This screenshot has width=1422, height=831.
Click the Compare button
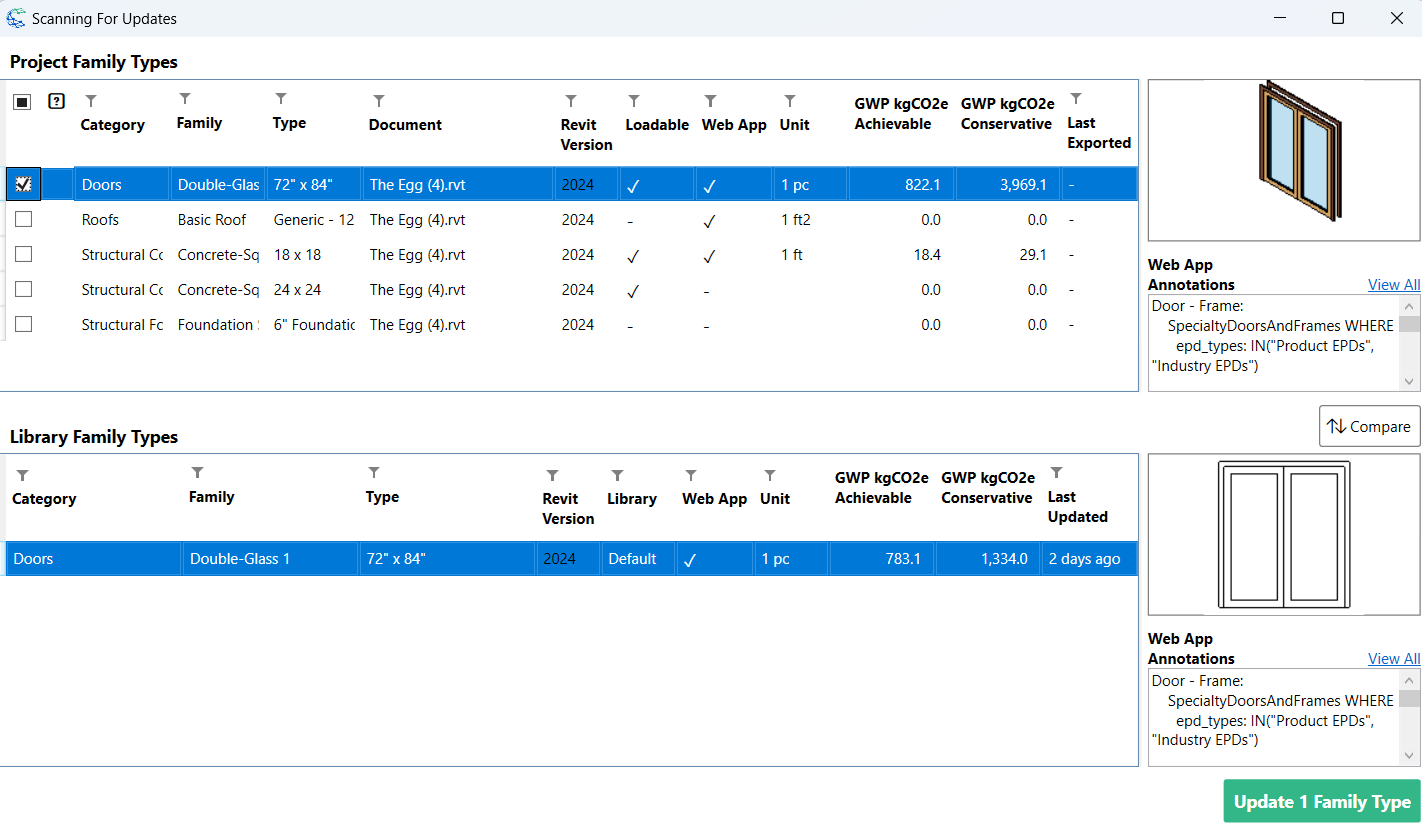pyautogui.click(x=1369, y=426)
